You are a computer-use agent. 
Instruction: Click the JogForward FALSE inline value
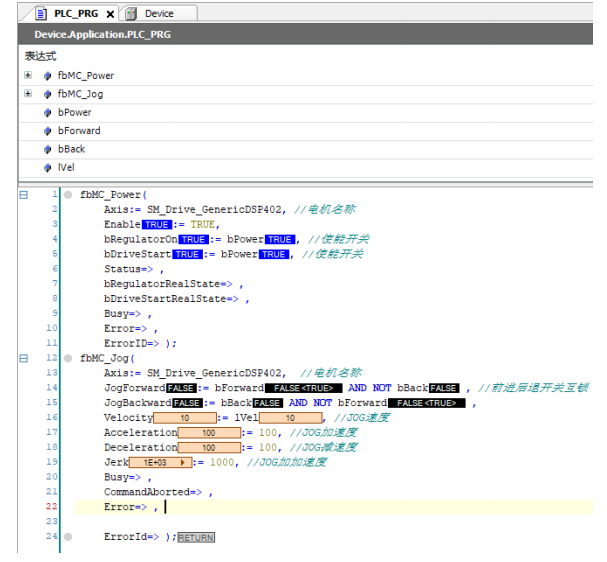point(181,388)
